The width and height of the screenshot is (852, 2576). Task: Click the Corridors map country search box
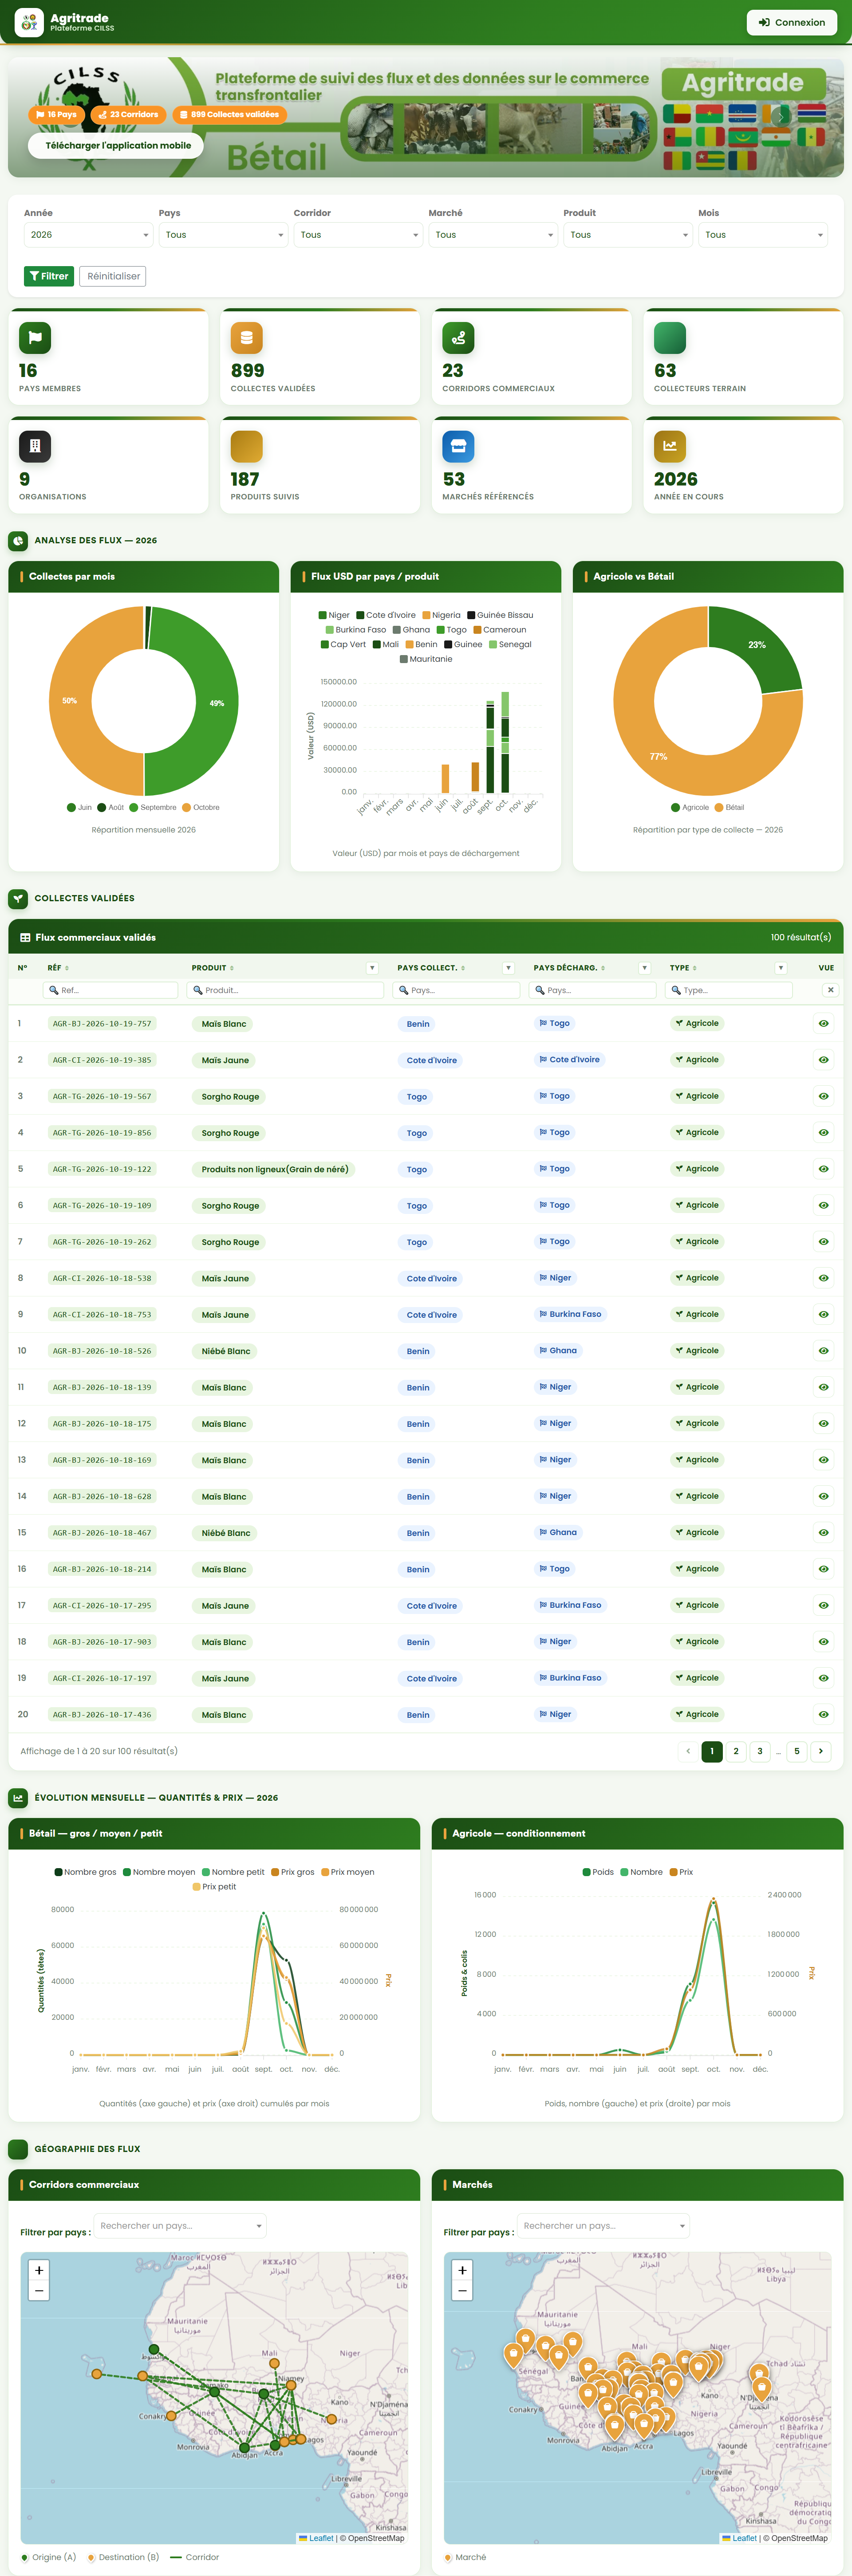point(181,2226)
